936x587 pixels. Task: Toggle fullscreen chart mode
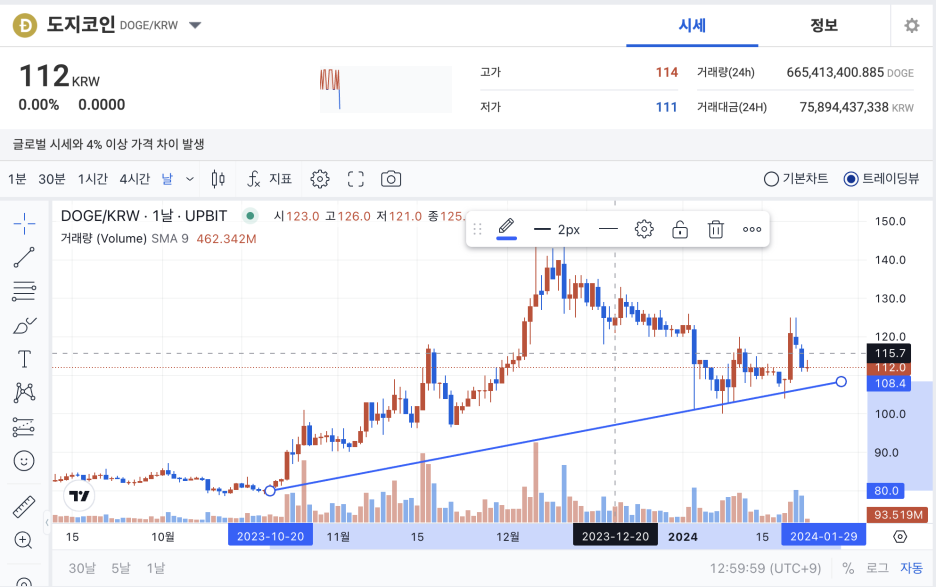click(x=356, y=179)
